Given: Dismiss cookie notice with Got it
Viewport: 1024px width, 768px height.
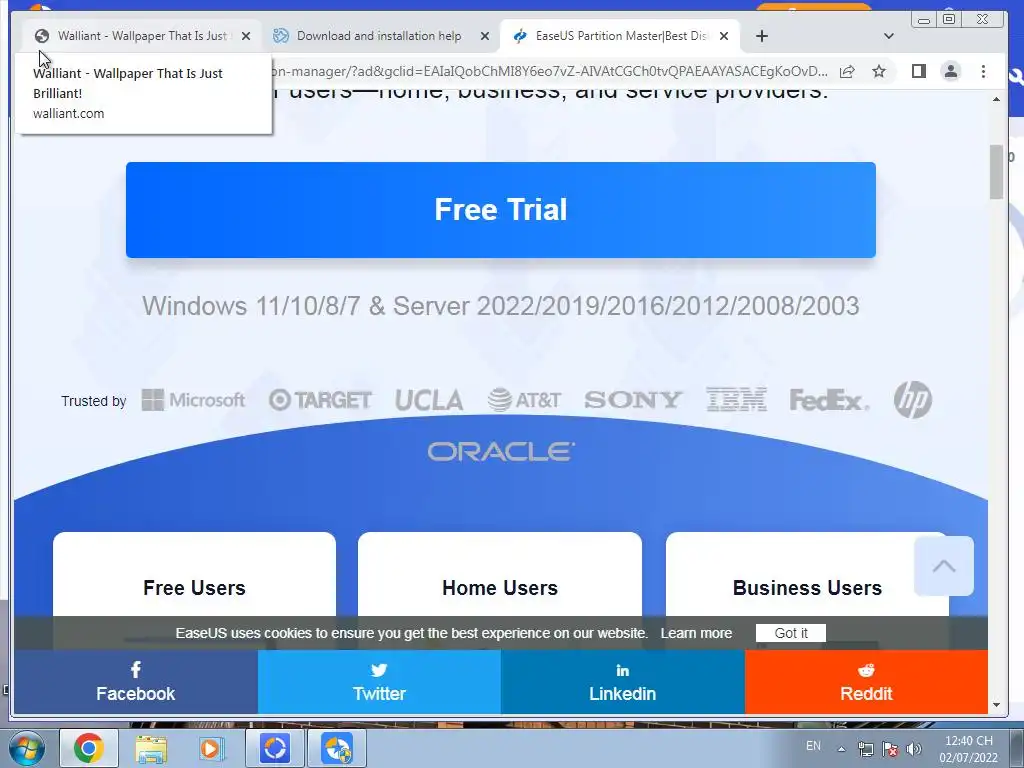Looking at the screenshot, I should [x=791, y=633].
